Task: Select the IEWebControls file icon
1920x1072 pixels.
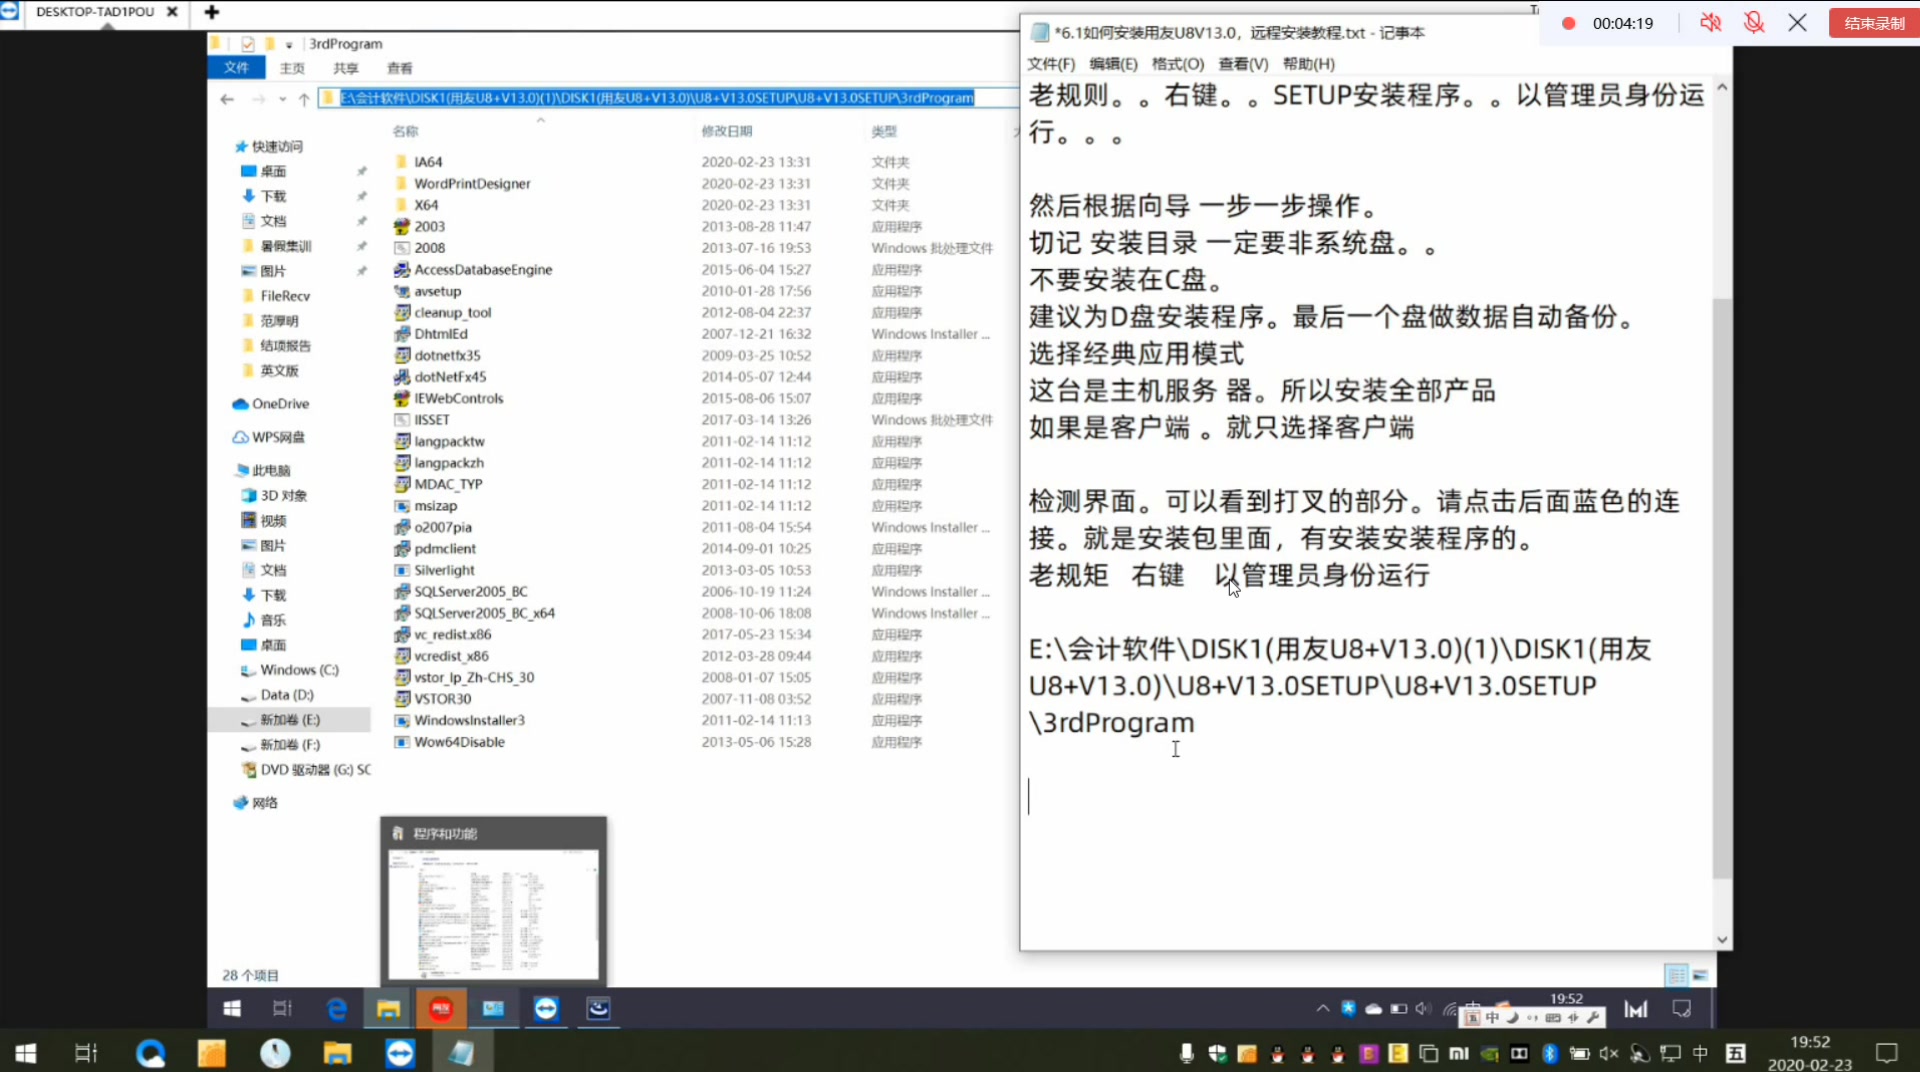Action: click(402, 398)
